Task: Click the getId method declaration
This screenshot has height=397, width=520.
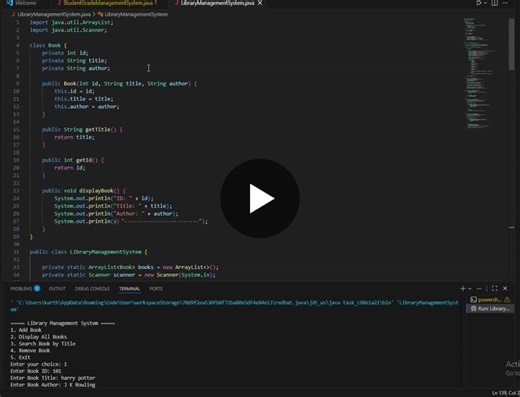Action: pyautogui.click(x=73, y=160)
